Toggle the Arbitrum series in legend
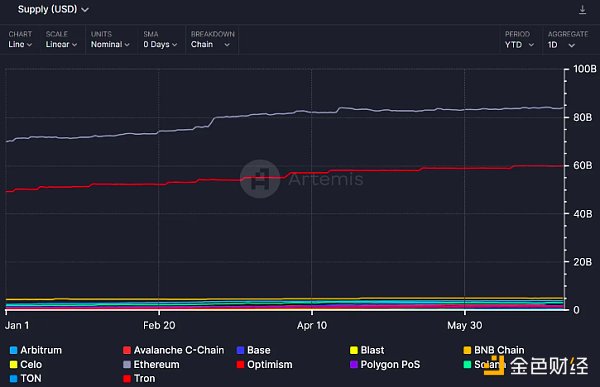 click(36, 350)
